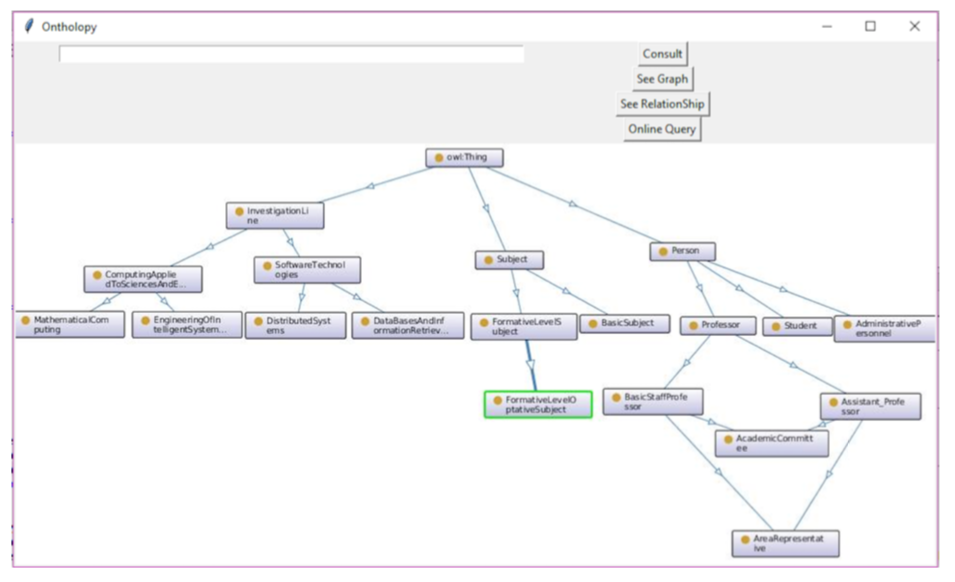The height and width of the screenshot is (582, 955).
Task: Maximize the Onthology window
Action: click(870, 26)
